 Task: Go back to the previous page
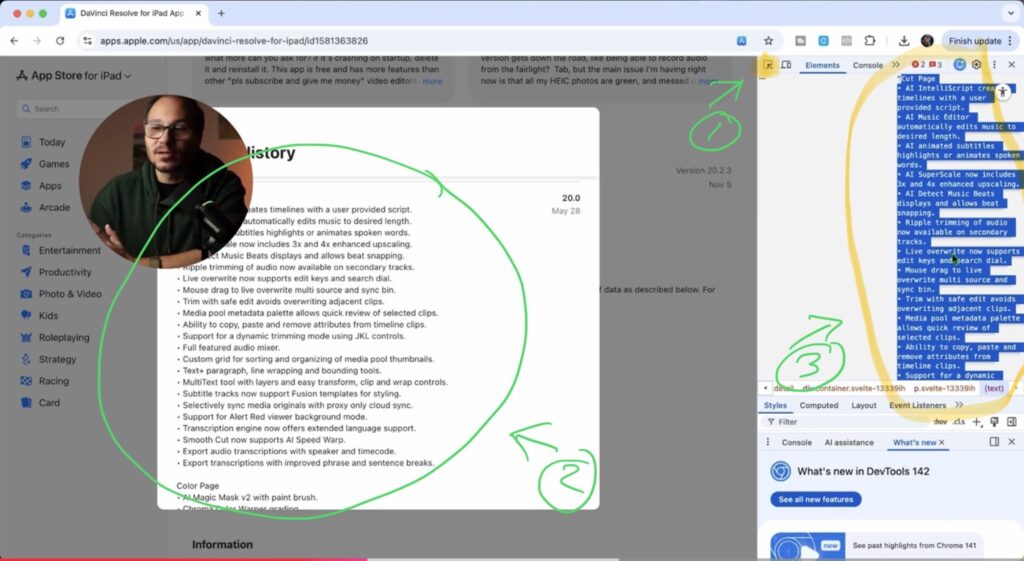14,40
